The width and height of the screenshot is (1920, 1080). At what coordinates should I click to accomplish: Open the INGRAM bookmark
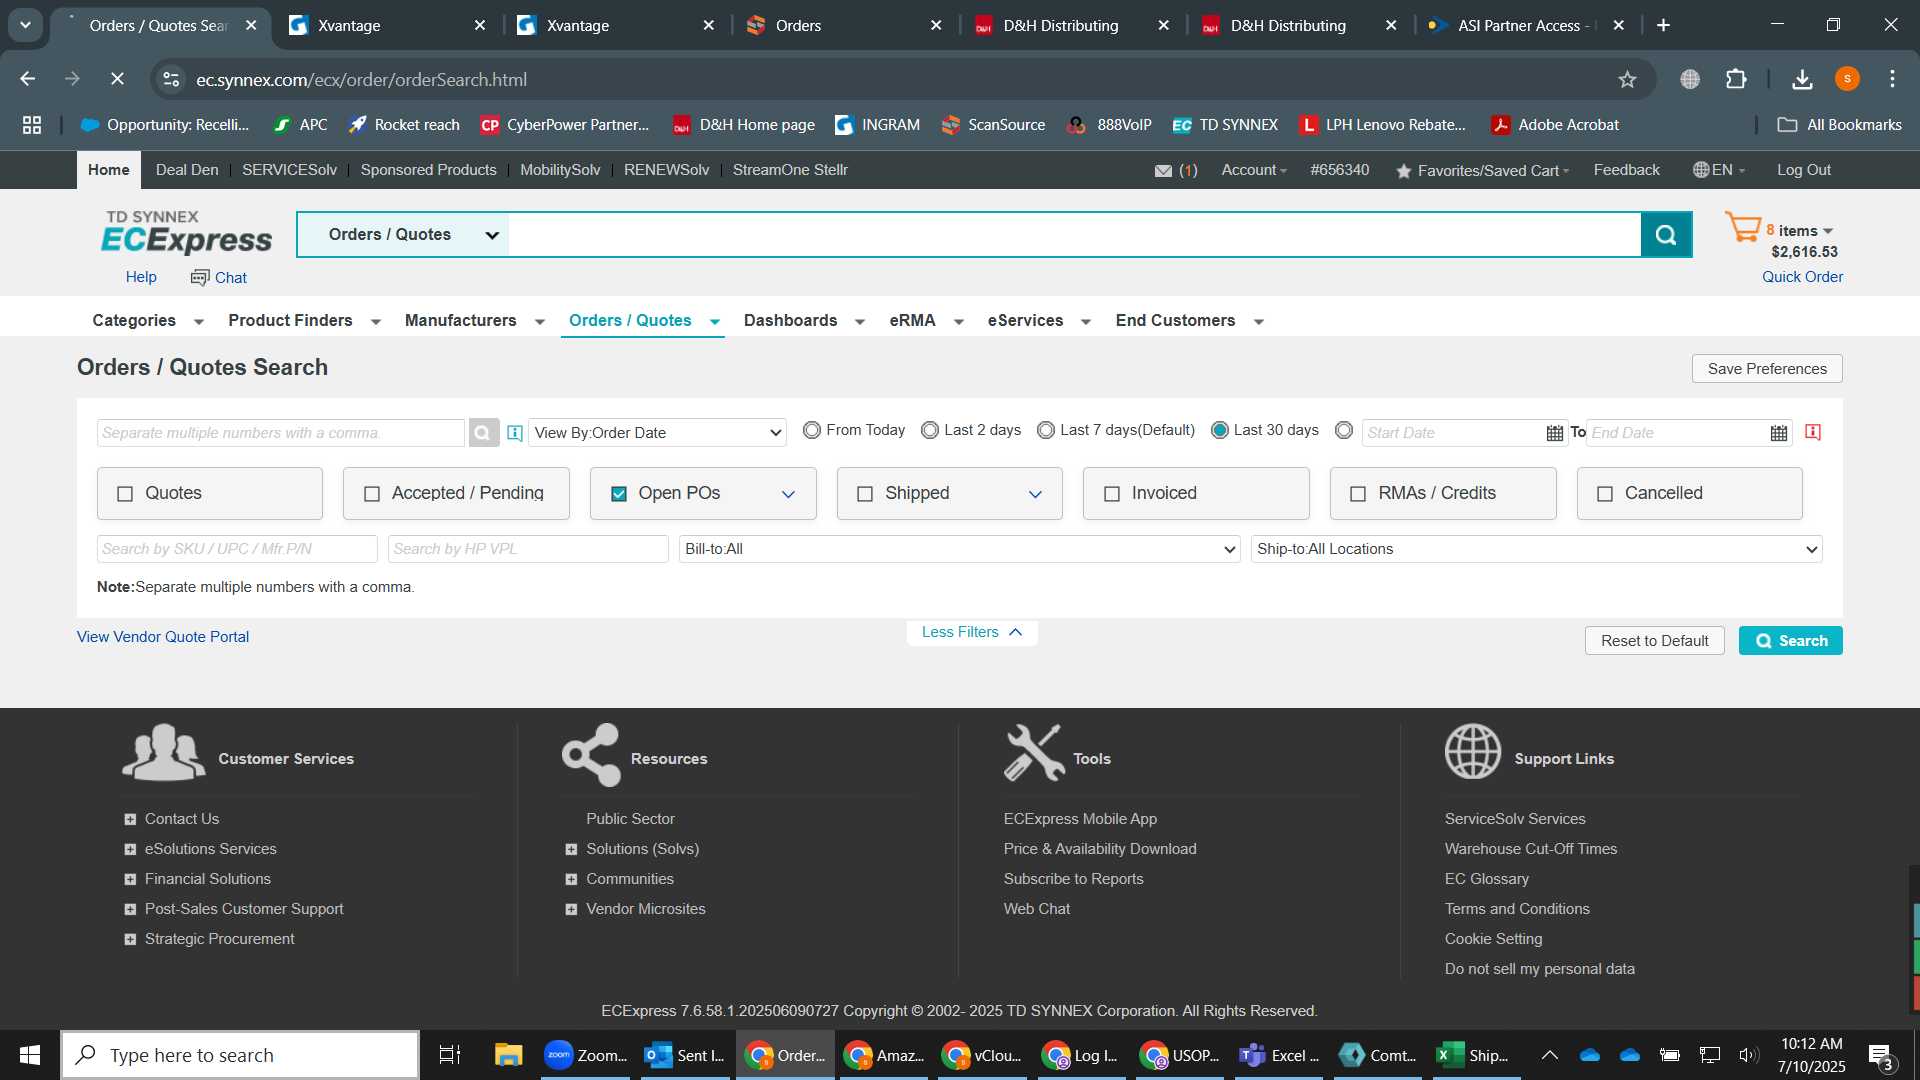877,125
